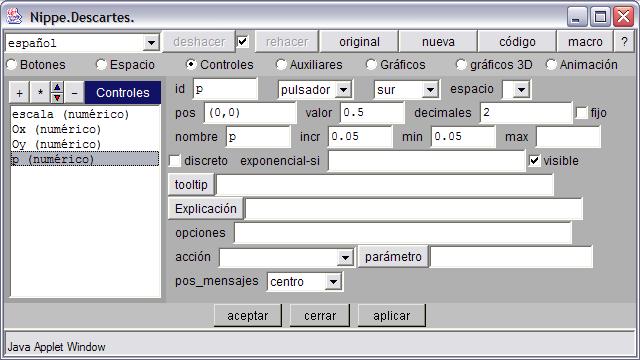Viewport: 640px width, 360px height.
Task: Minimize the Nippe Descartes window
Action: (577, 17)
